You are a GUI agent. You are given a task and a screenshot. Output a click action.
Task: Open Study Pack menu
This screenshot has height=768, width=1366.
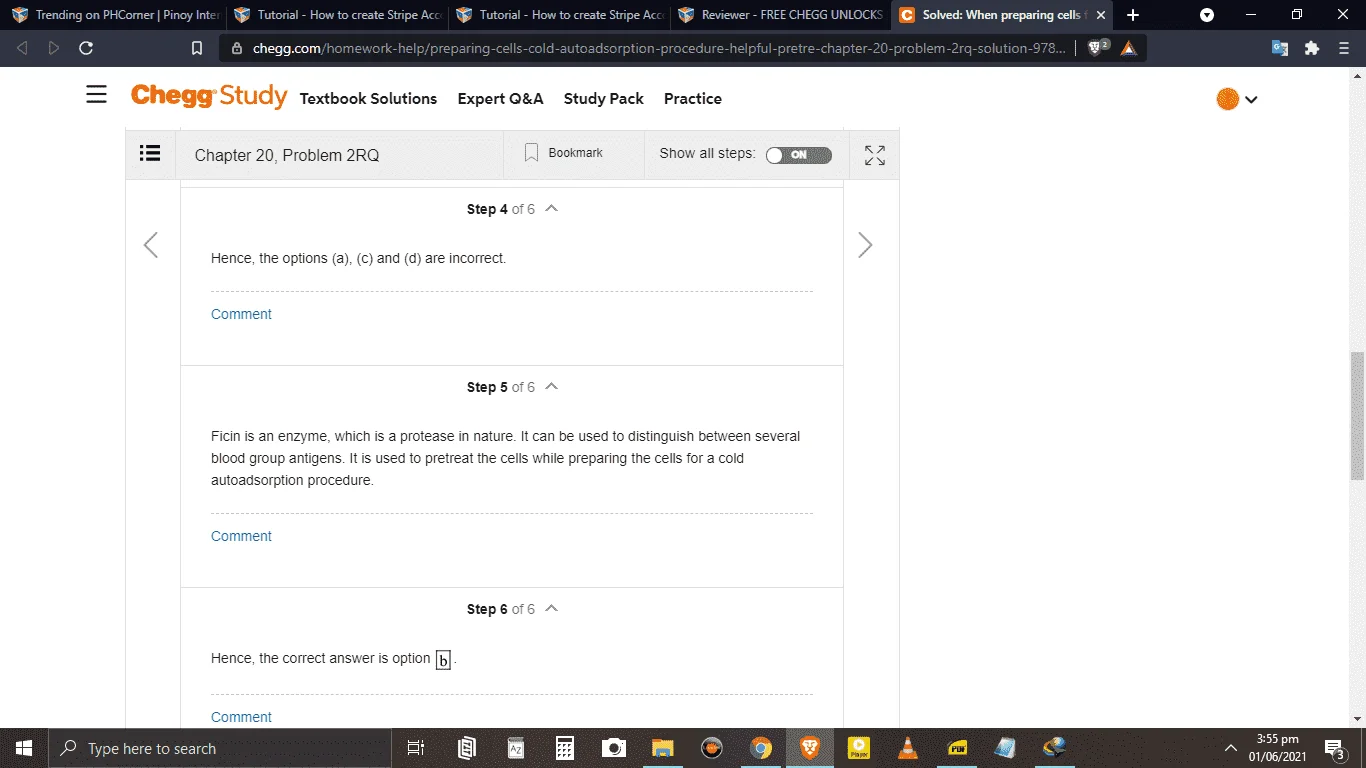point(604,98)
